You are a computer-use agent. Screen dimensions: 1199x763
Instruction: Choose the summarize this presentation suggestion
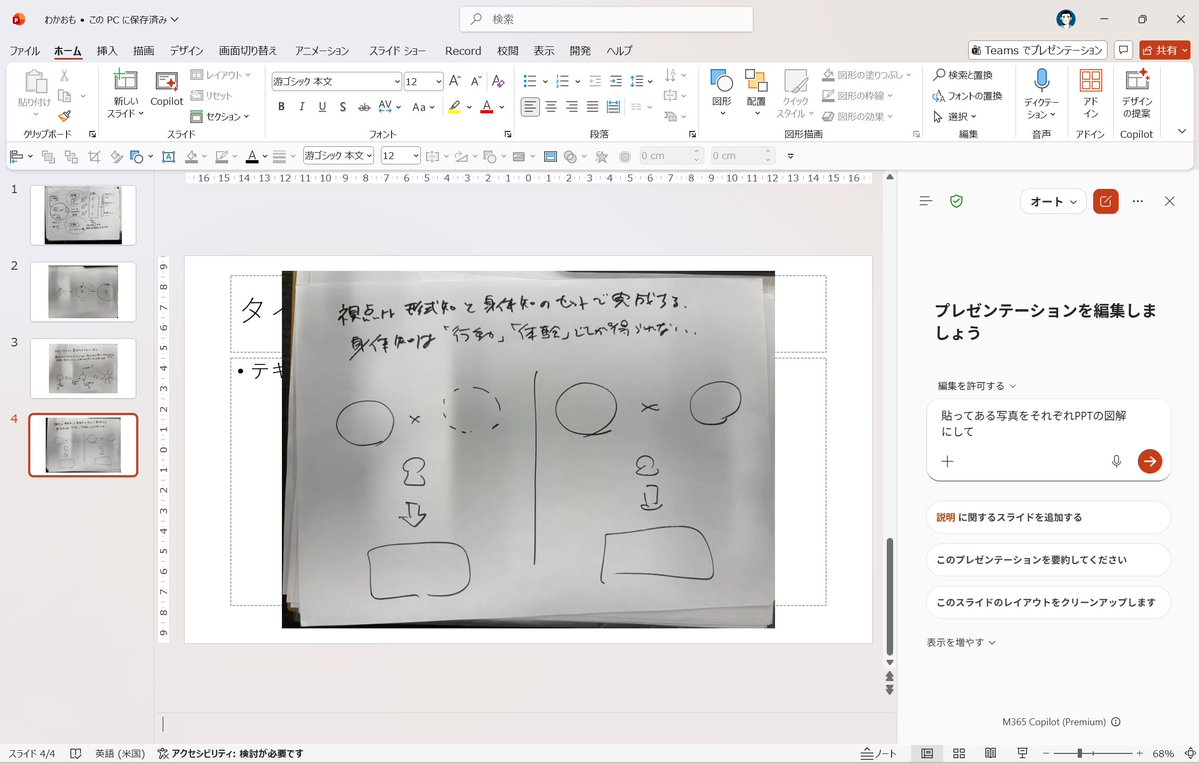coord(1048,560)
